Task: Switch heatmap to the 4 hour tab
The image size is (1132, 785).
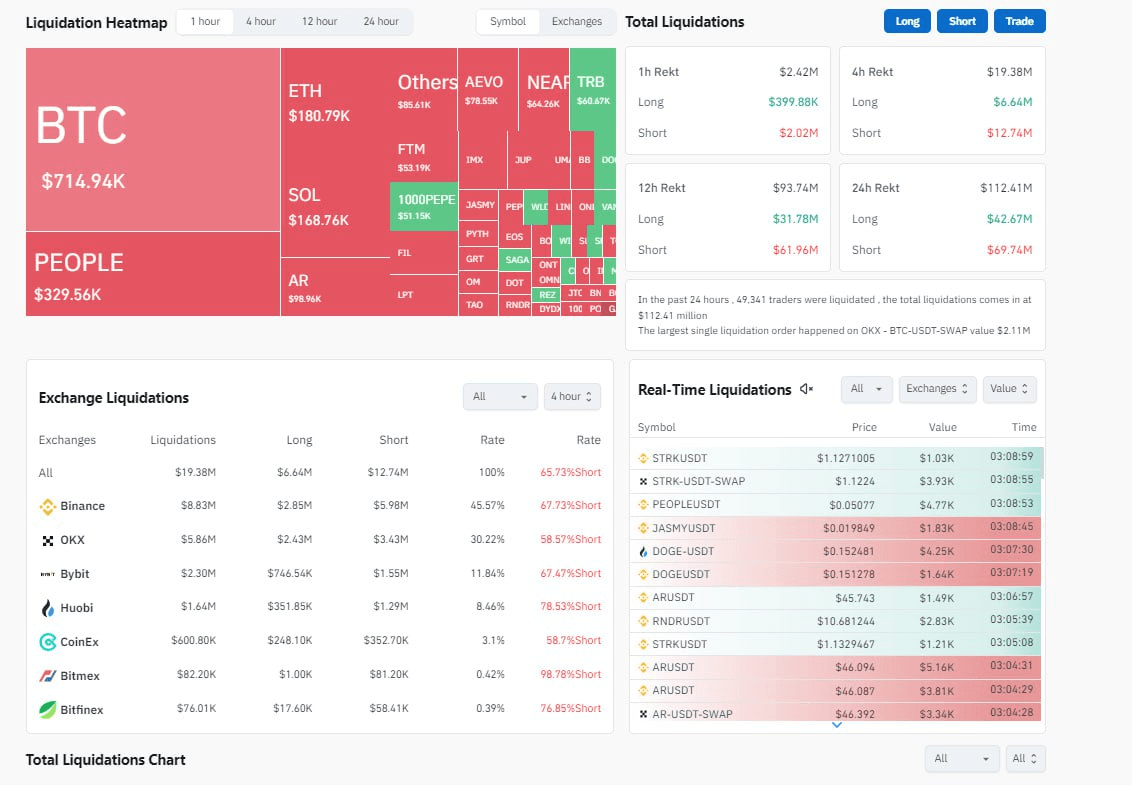Action: (261, 22)
